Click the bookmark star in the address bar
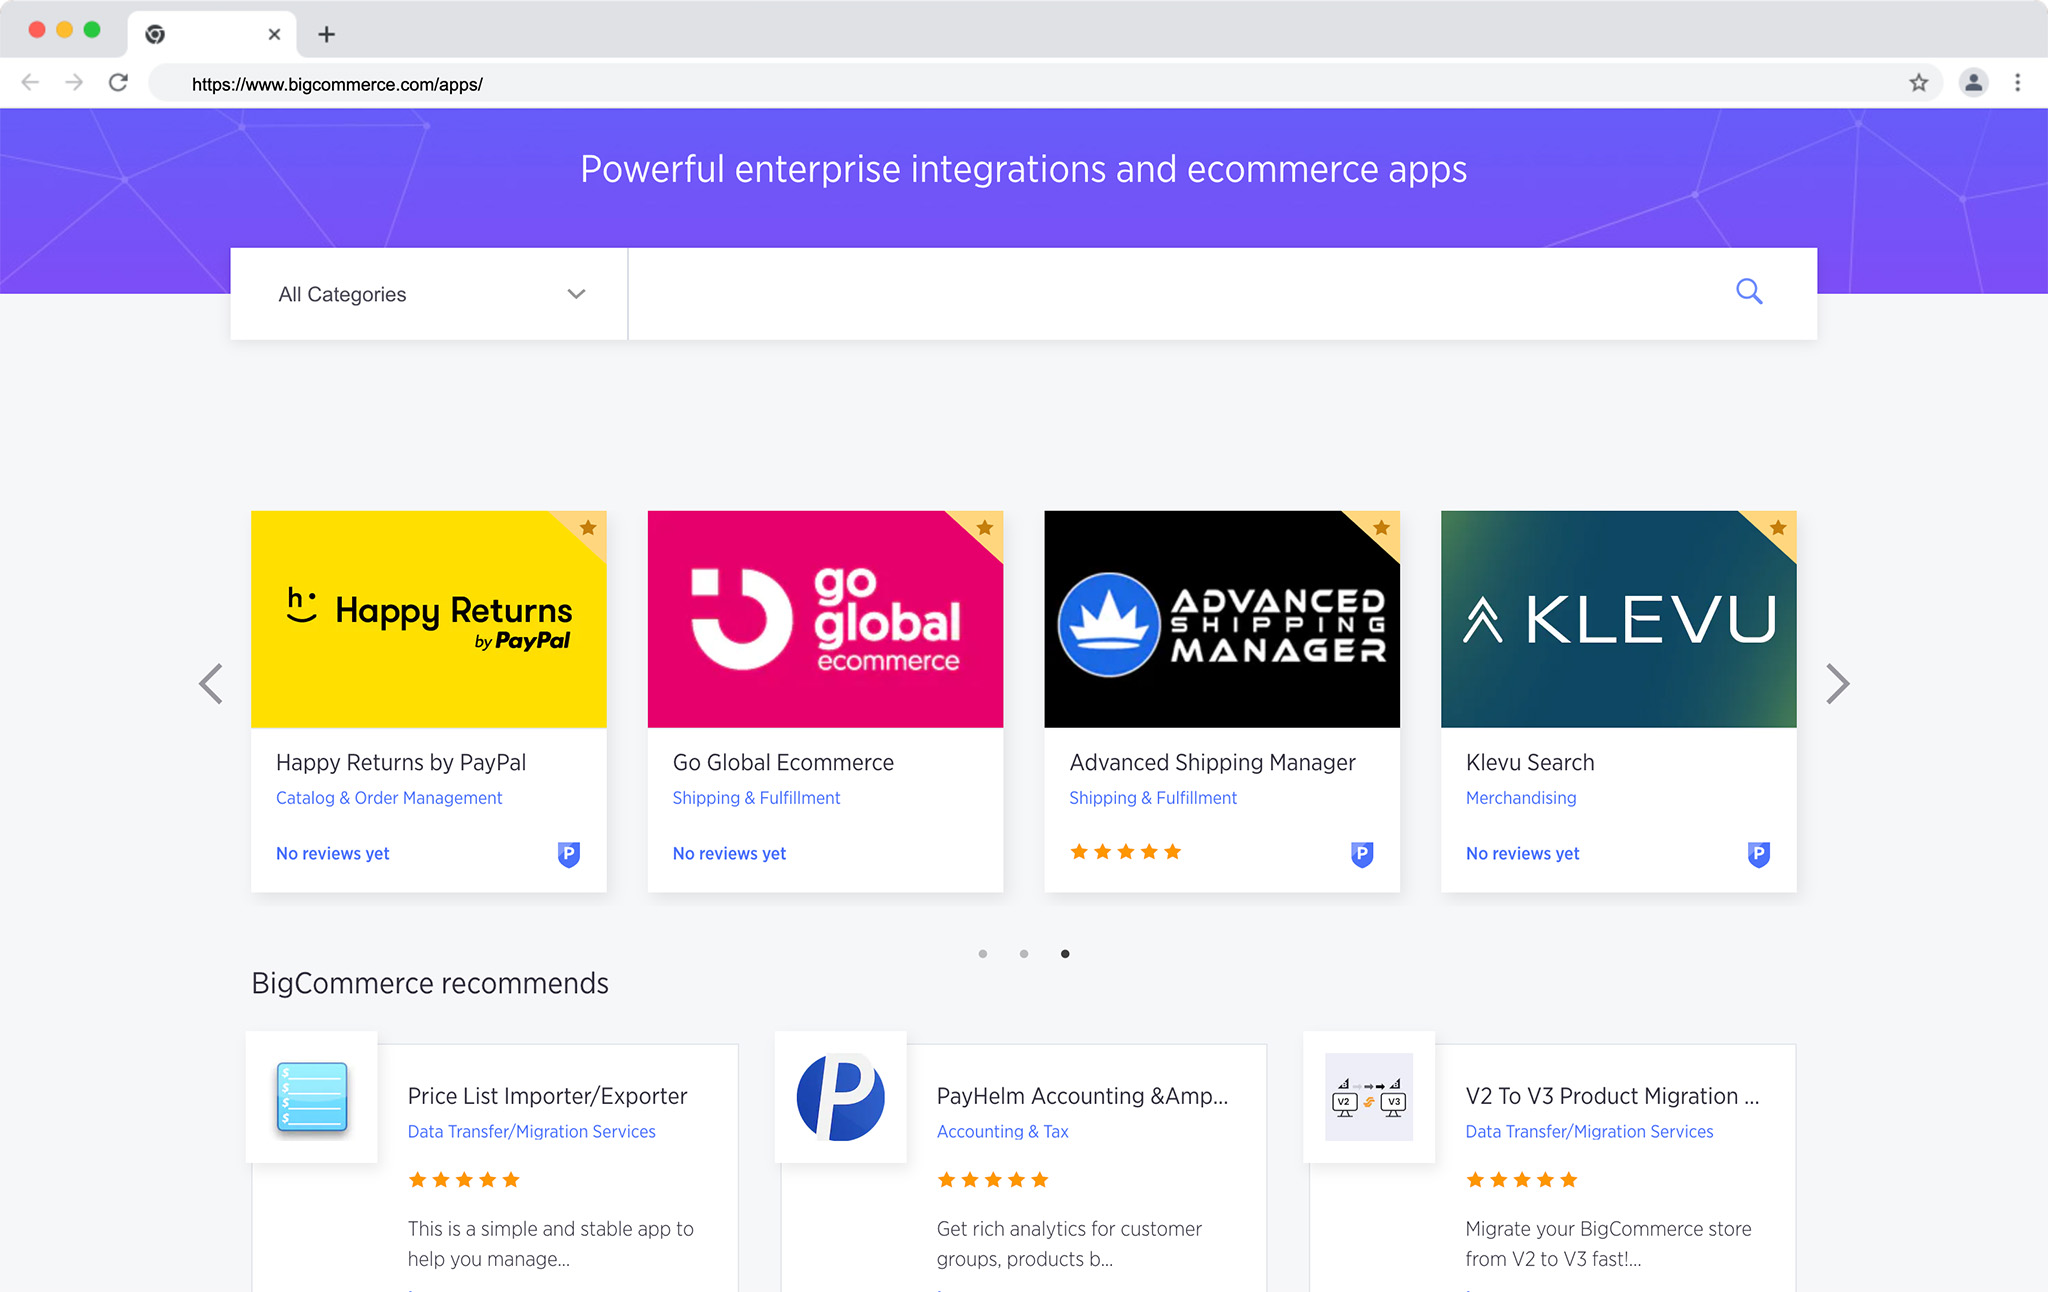The height and width of the screenshot is (1292, 2048). 1918,83
